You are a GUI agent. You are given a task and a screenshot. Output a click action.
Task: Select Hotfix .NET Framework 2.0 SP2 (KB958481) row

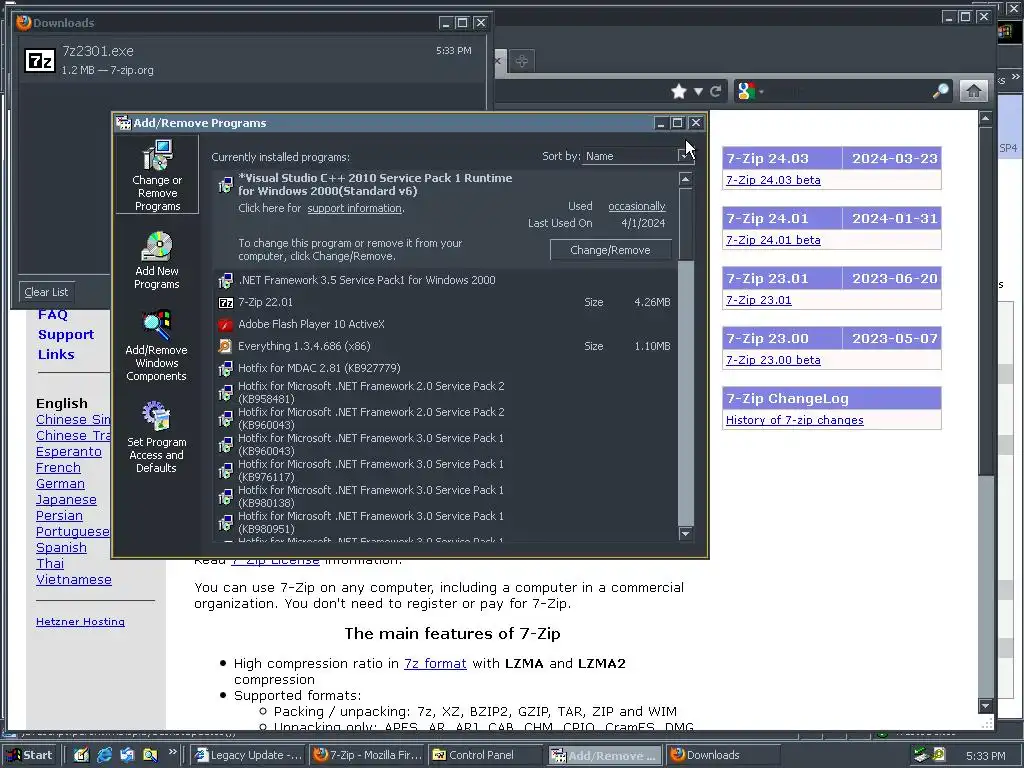(x=446, y=392)
